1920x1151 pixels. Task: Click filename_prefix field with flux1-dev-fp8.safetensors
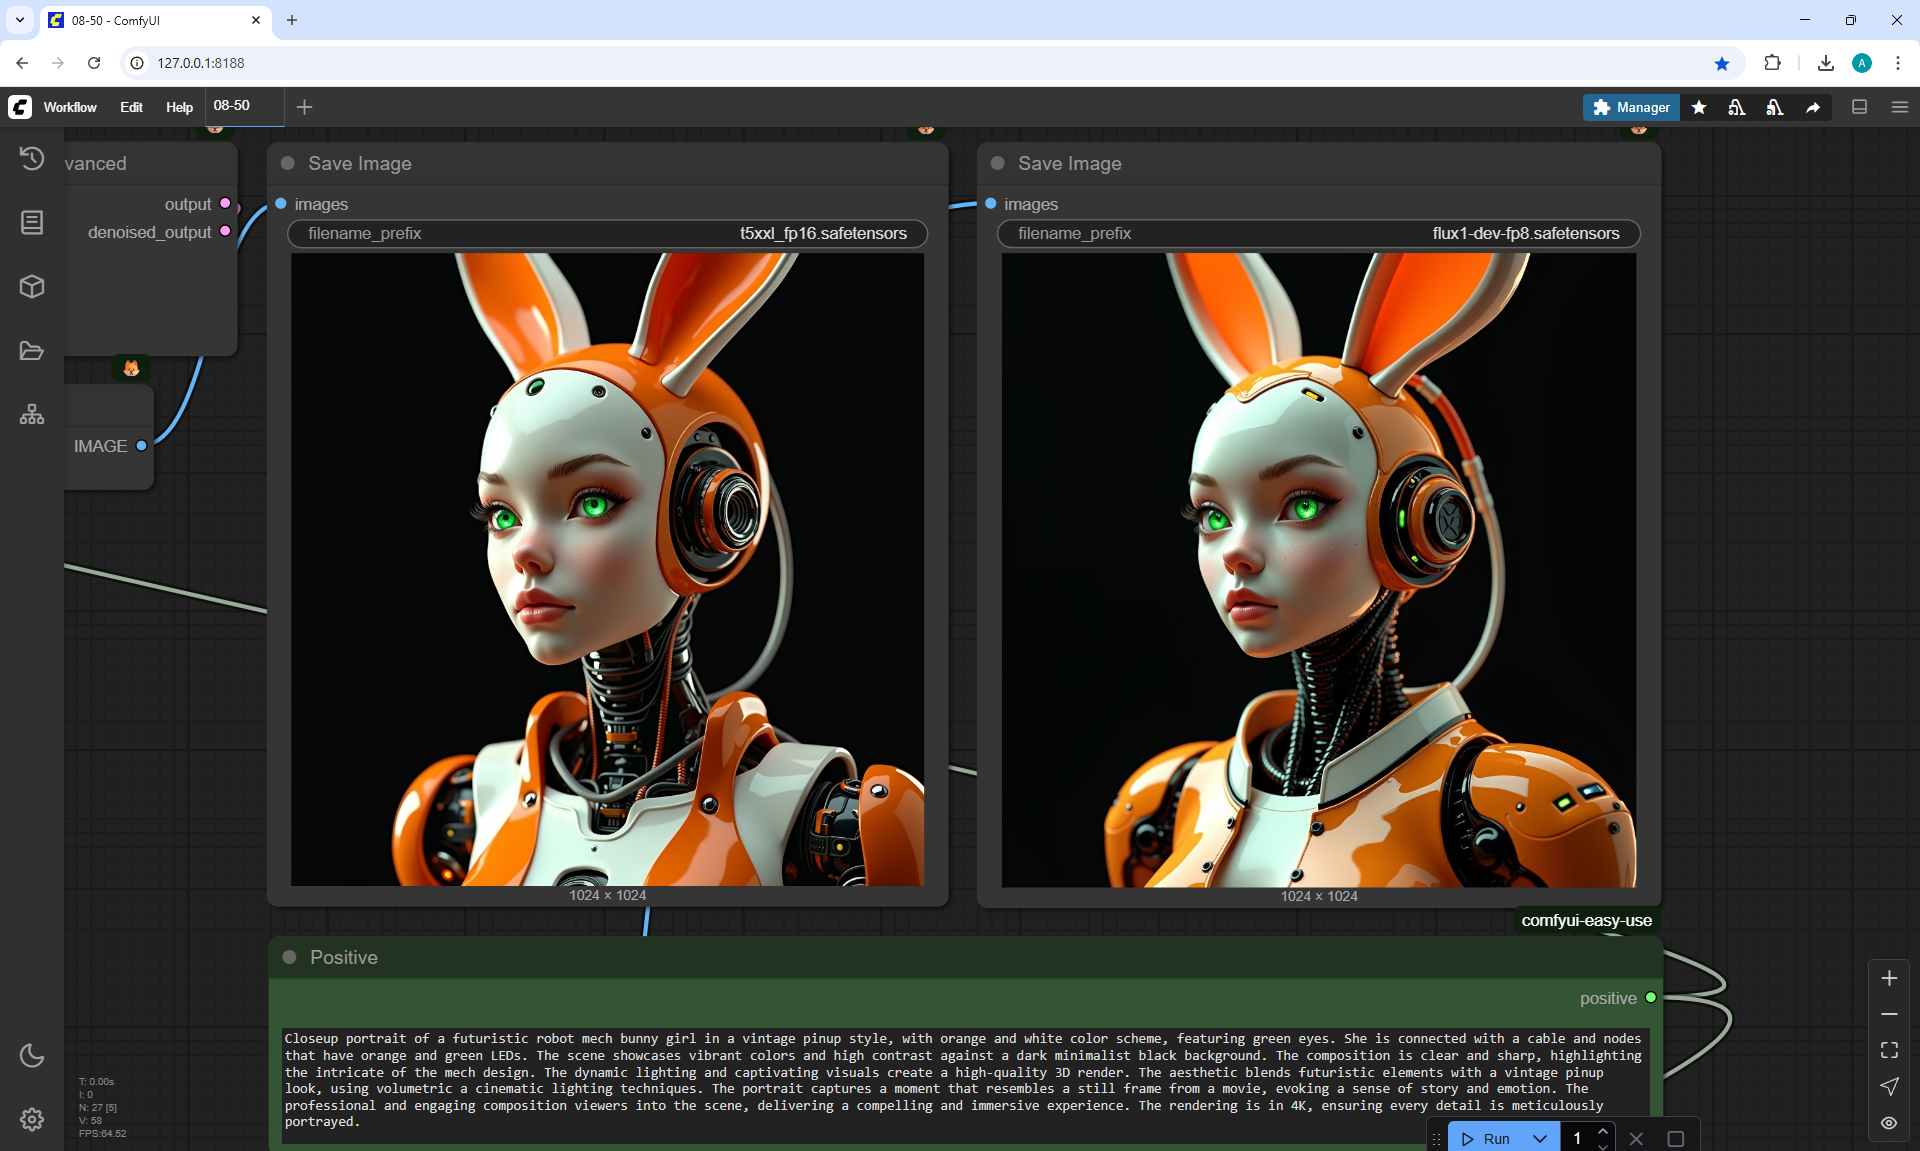[x=1318, y=233]
